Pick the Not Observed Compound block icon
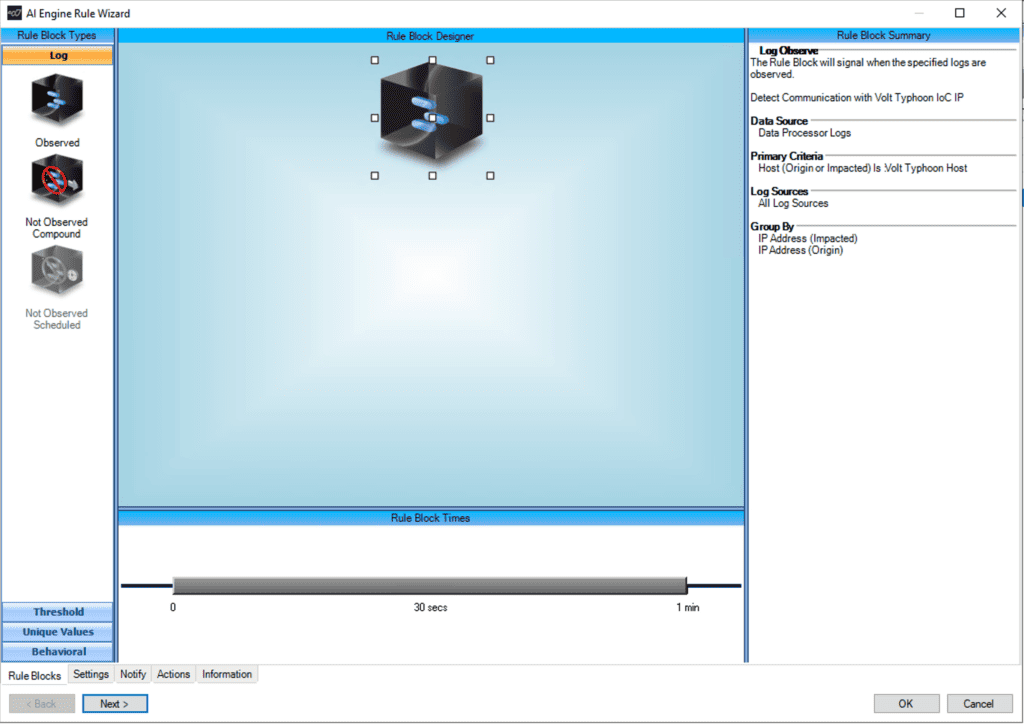Screen dimensions: 1024x724 coord(57,181)
